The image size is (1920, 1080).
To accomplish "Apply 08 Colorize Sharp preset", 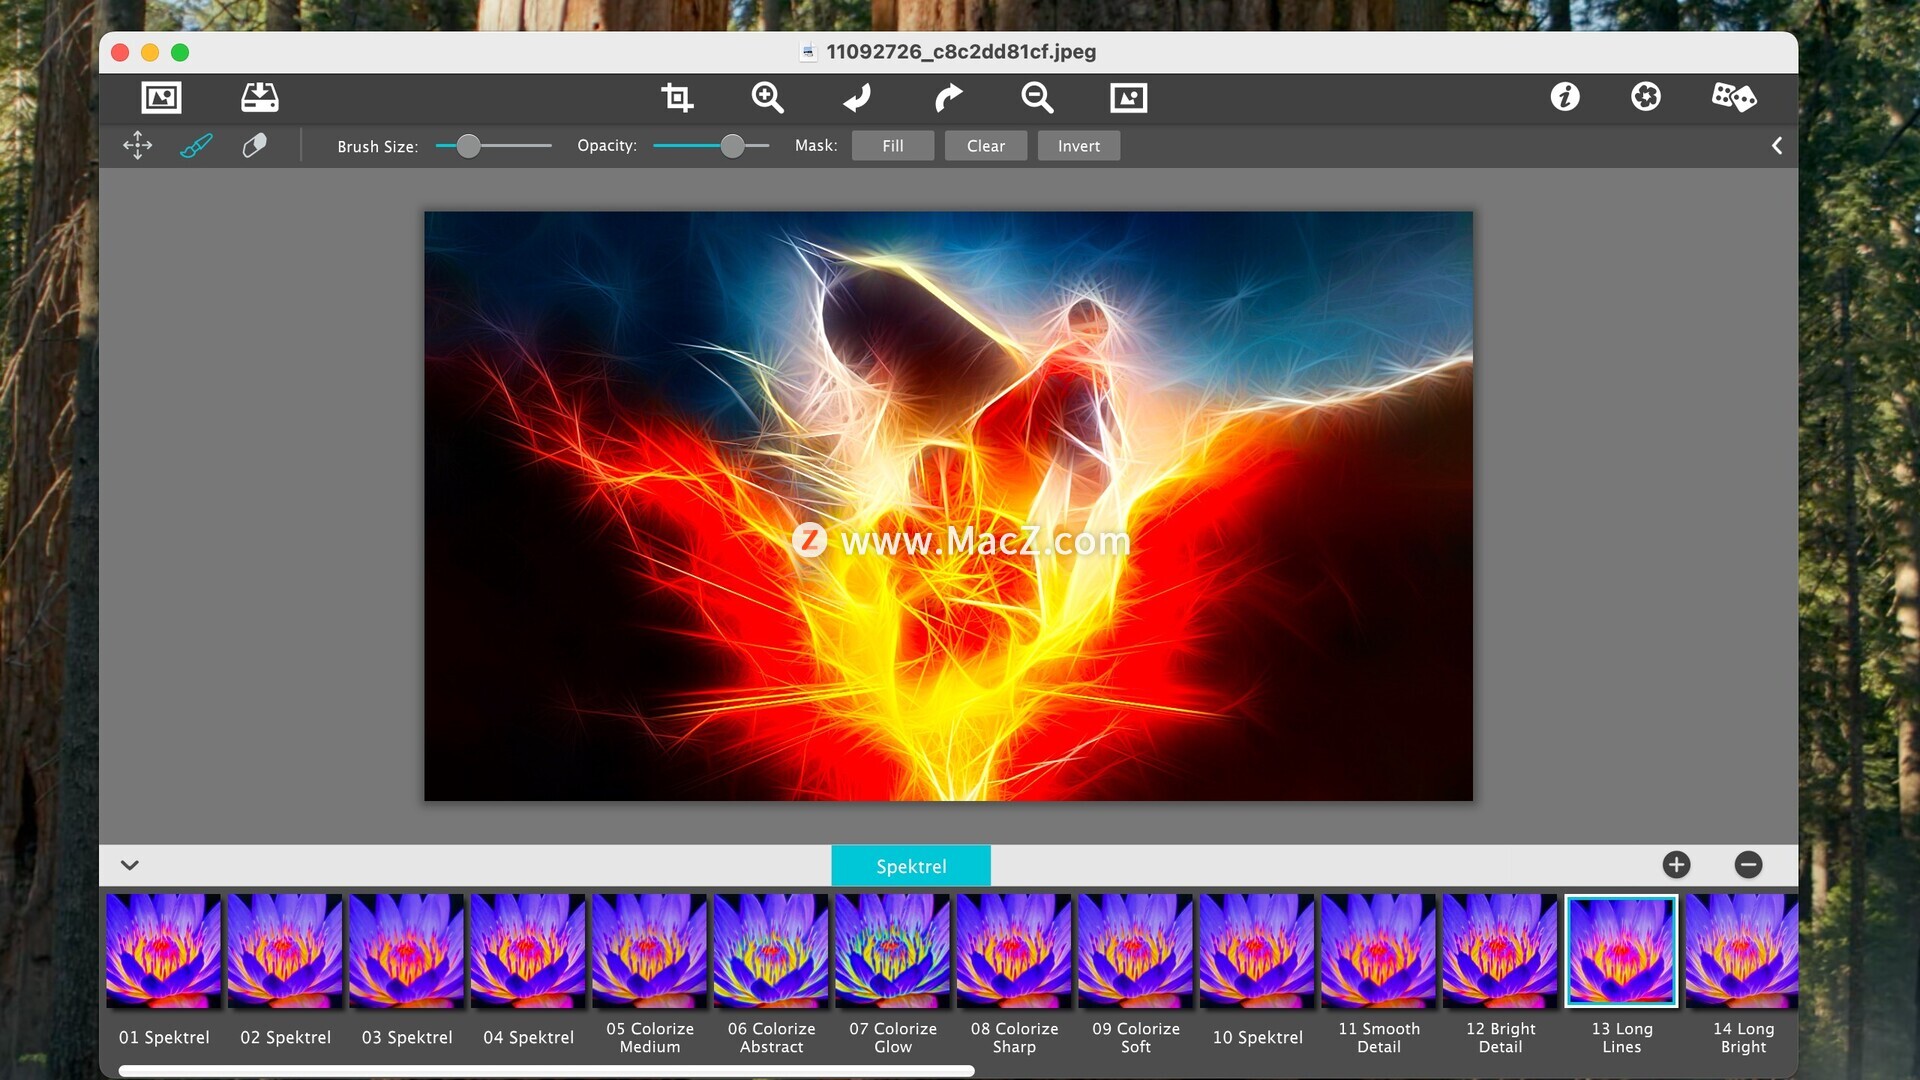I will (x=1014, y=950).
